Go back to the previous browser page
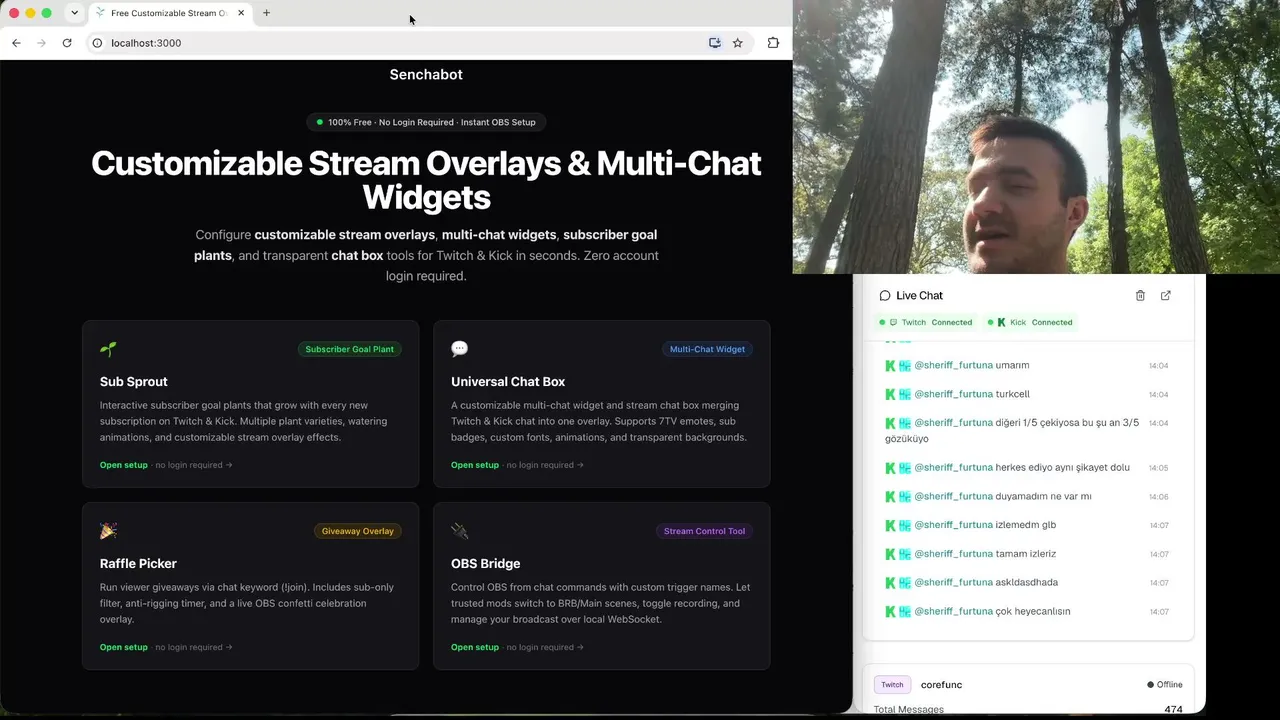Image resolution: width=1280 pixels, height=720 pixels. pos(16,43)
